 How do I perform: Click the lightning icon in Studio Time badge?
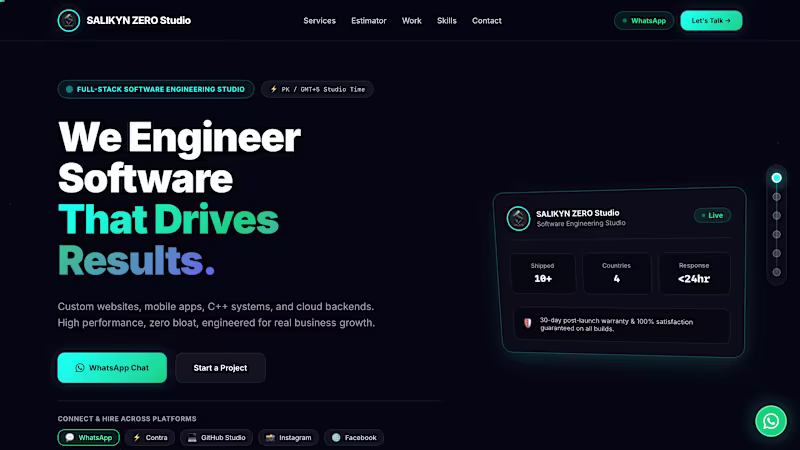[273, 89]
